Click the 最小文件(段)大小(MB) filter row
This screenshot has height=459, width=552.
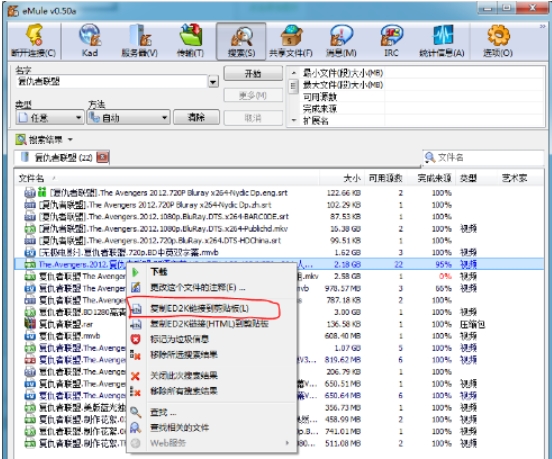pyautogui.click(x=422, y=73)
